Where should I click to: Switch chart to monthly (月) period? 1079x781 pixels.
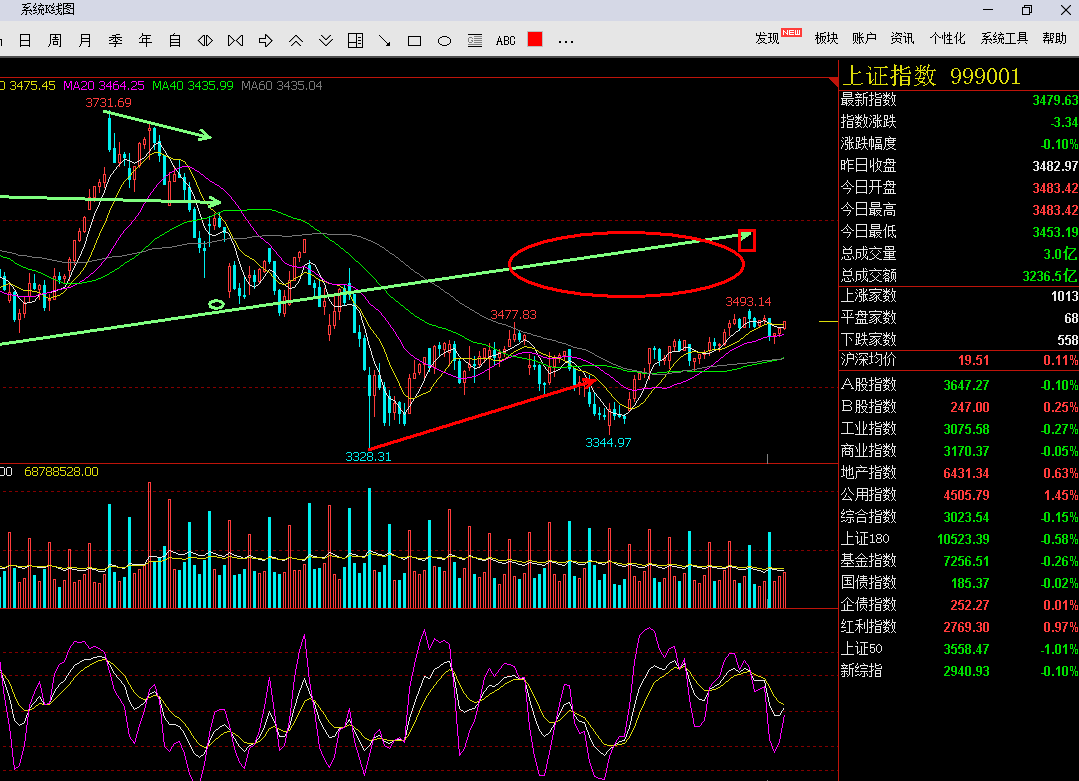(85, 41)
